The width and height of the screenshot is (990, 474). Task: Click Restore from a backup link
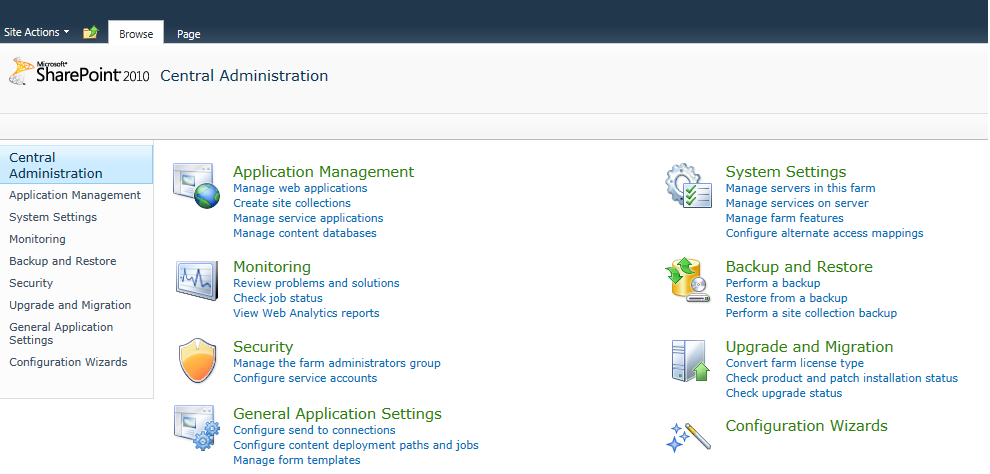pyautogui.click(x=787, y=299)
